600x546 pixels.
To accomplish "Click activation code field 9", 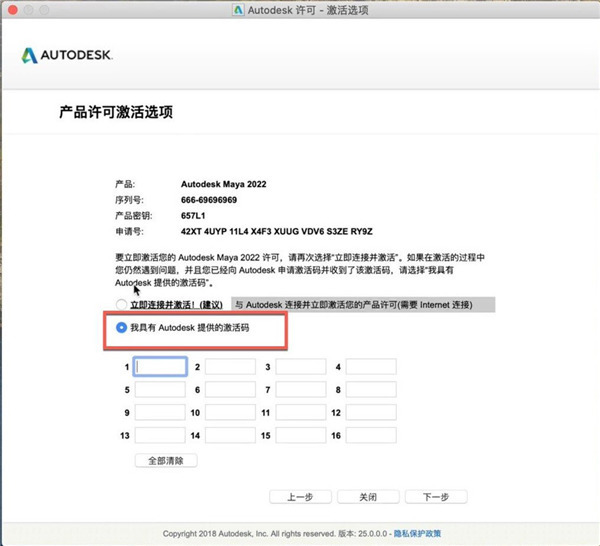I will [160, 412].
